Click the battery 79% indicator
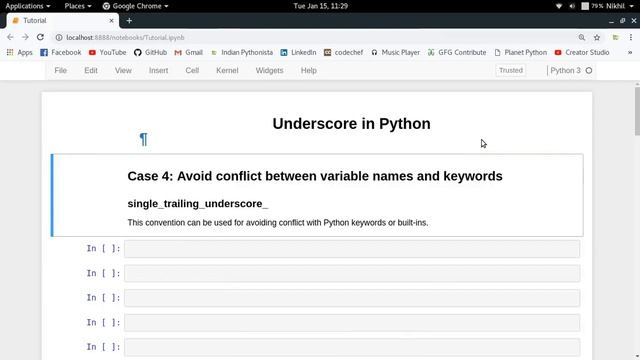 592,6
